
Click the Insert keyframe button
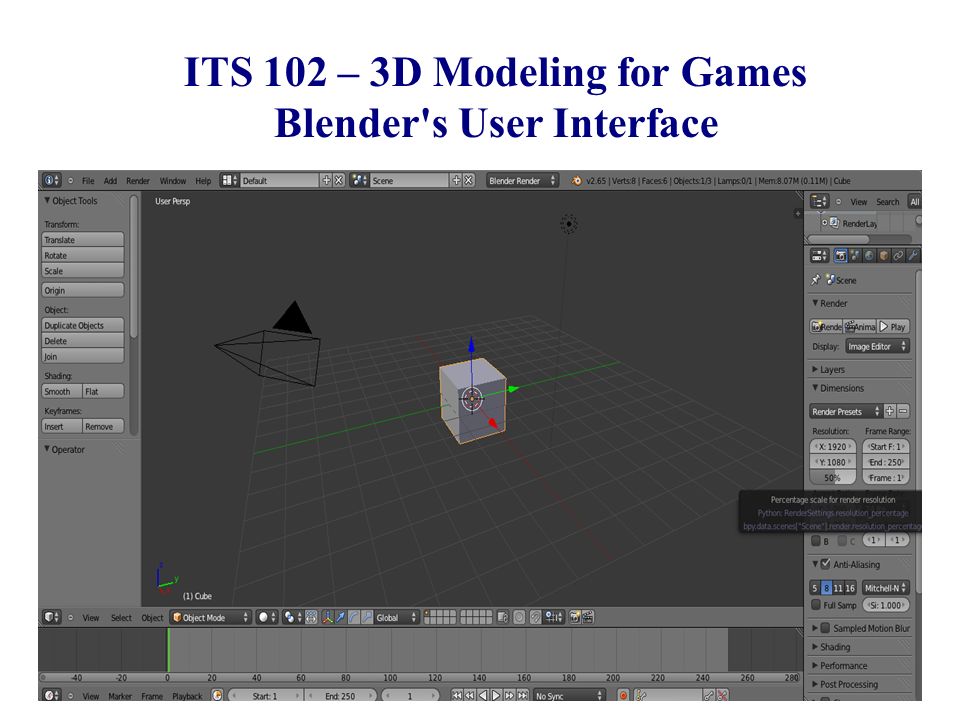pos(61,426)
